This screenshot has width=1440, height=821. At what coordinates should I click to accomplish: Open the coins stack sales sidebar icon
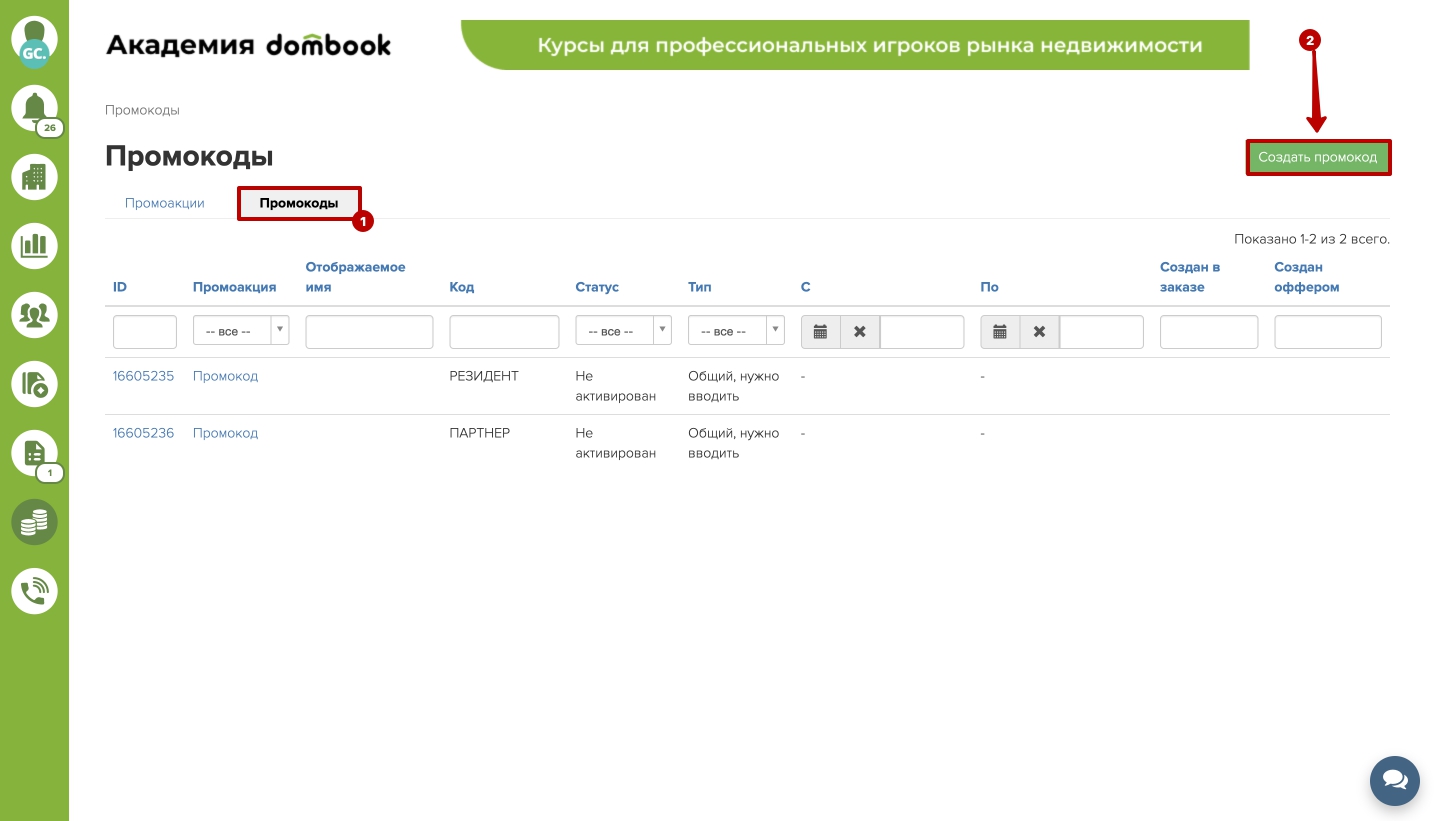click(x=34, y=522)
